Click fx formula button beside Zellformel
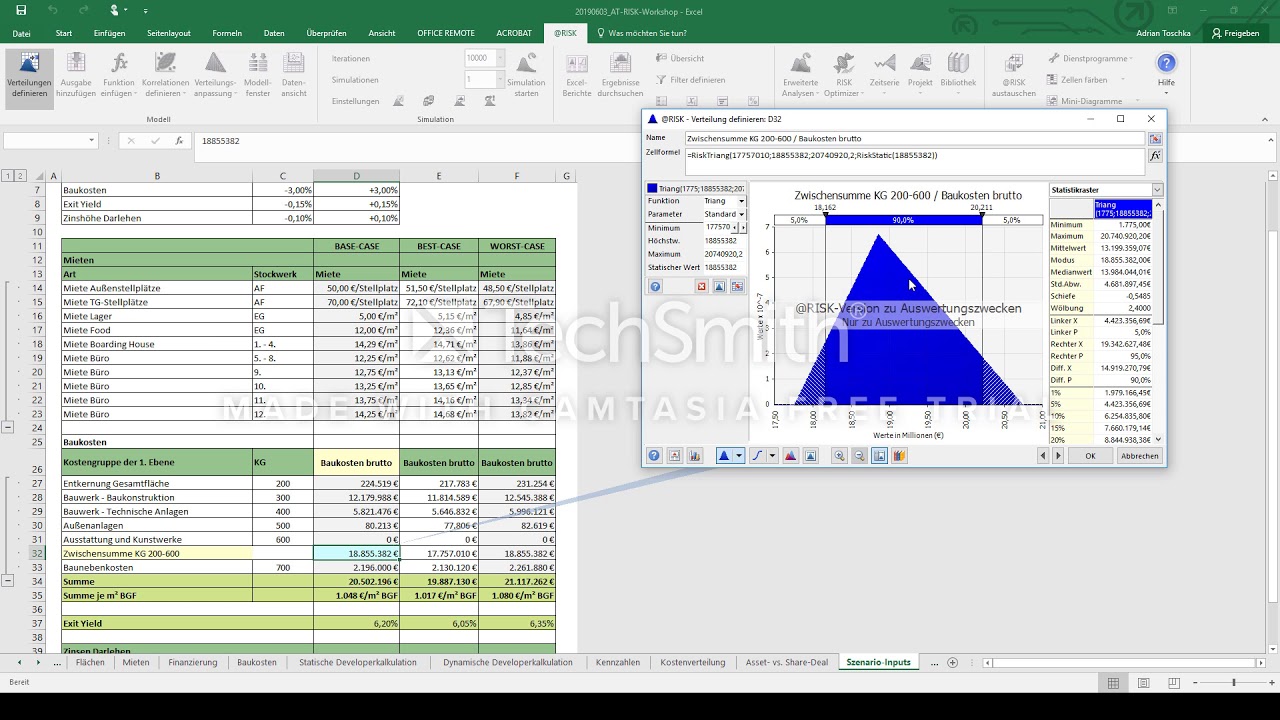Viewport: 1280px width, 720px height. pos(1155,156)
